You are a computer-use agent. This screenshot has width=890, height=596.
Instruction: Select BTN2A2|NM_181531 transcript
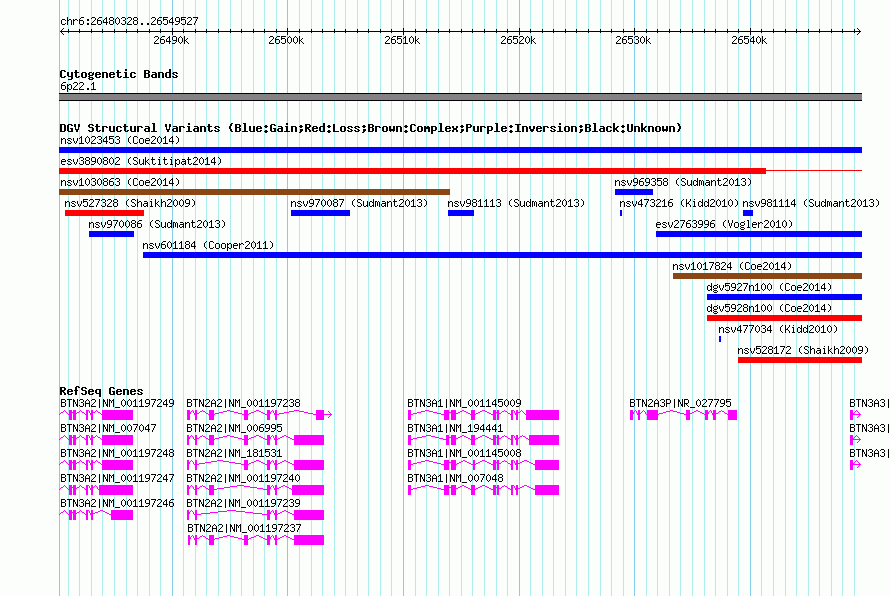click(x=255, y=465)
